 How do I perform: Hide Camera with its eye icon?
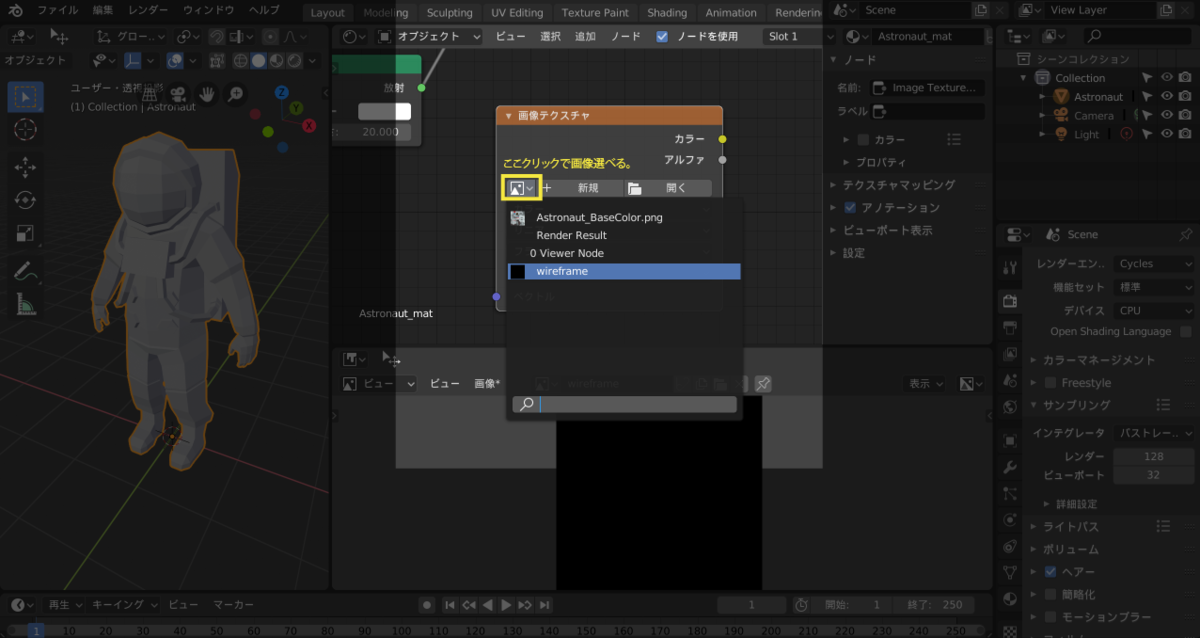[x=1166, y=116]
